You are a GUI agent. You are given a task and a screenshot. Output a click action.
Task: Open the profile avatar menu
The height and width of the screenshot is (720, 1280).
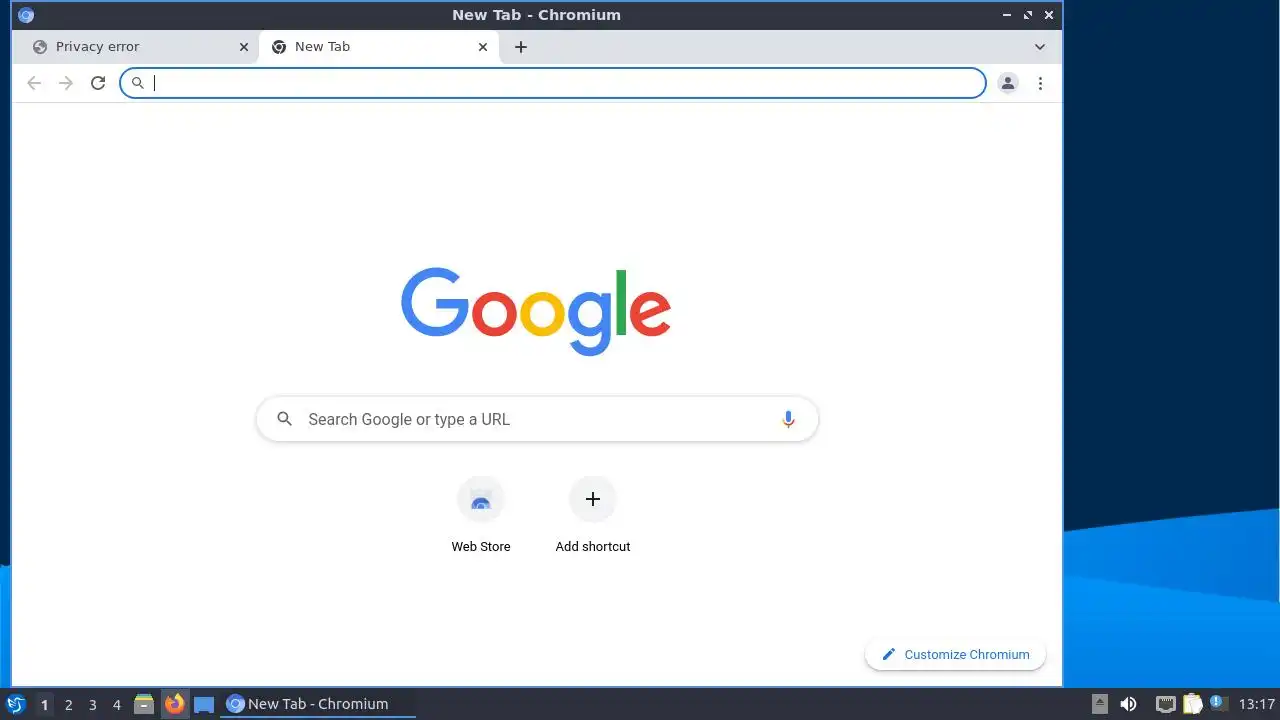[x=1008, y=83]
